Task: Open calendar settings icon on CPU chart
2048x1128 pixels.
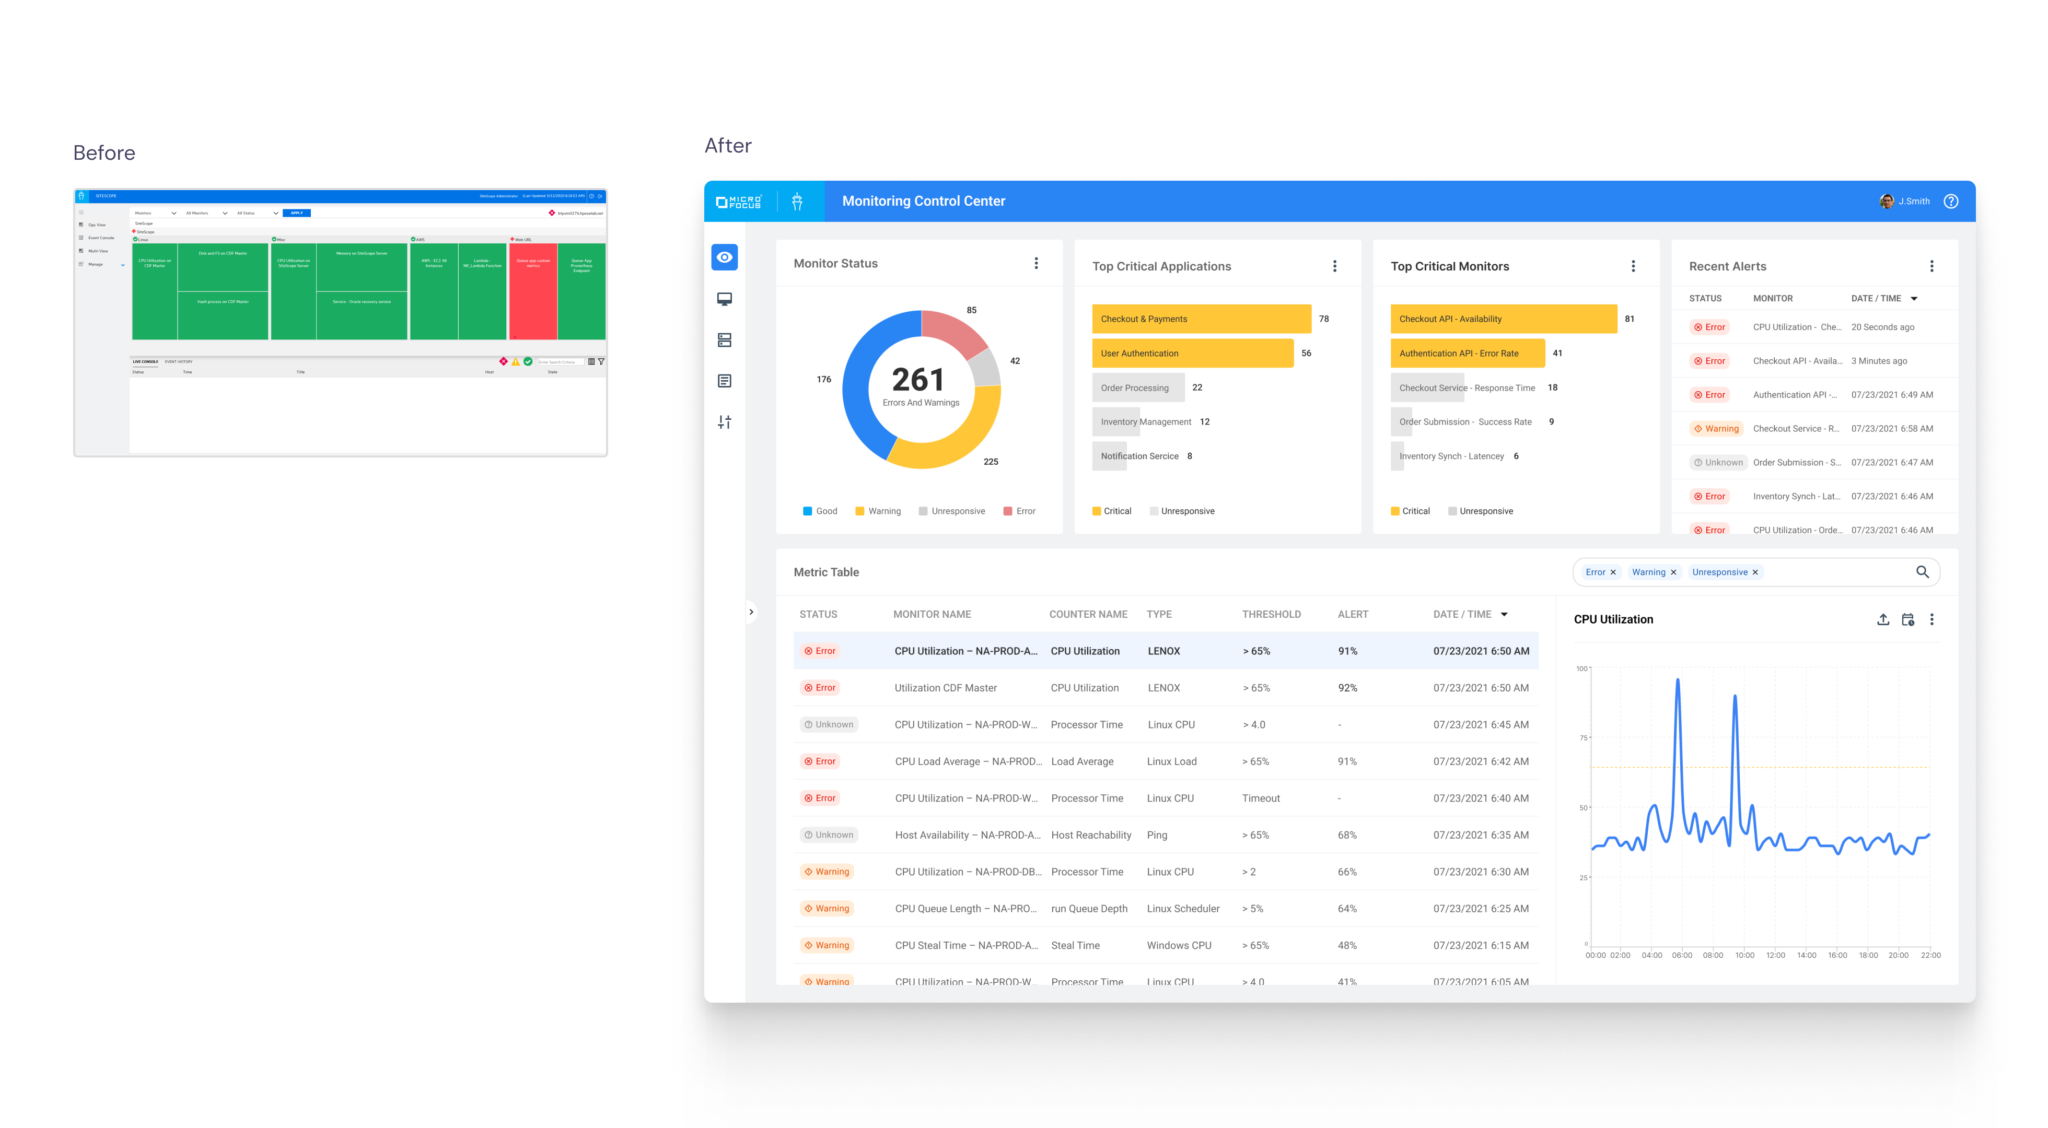Action: point(1907,620)
